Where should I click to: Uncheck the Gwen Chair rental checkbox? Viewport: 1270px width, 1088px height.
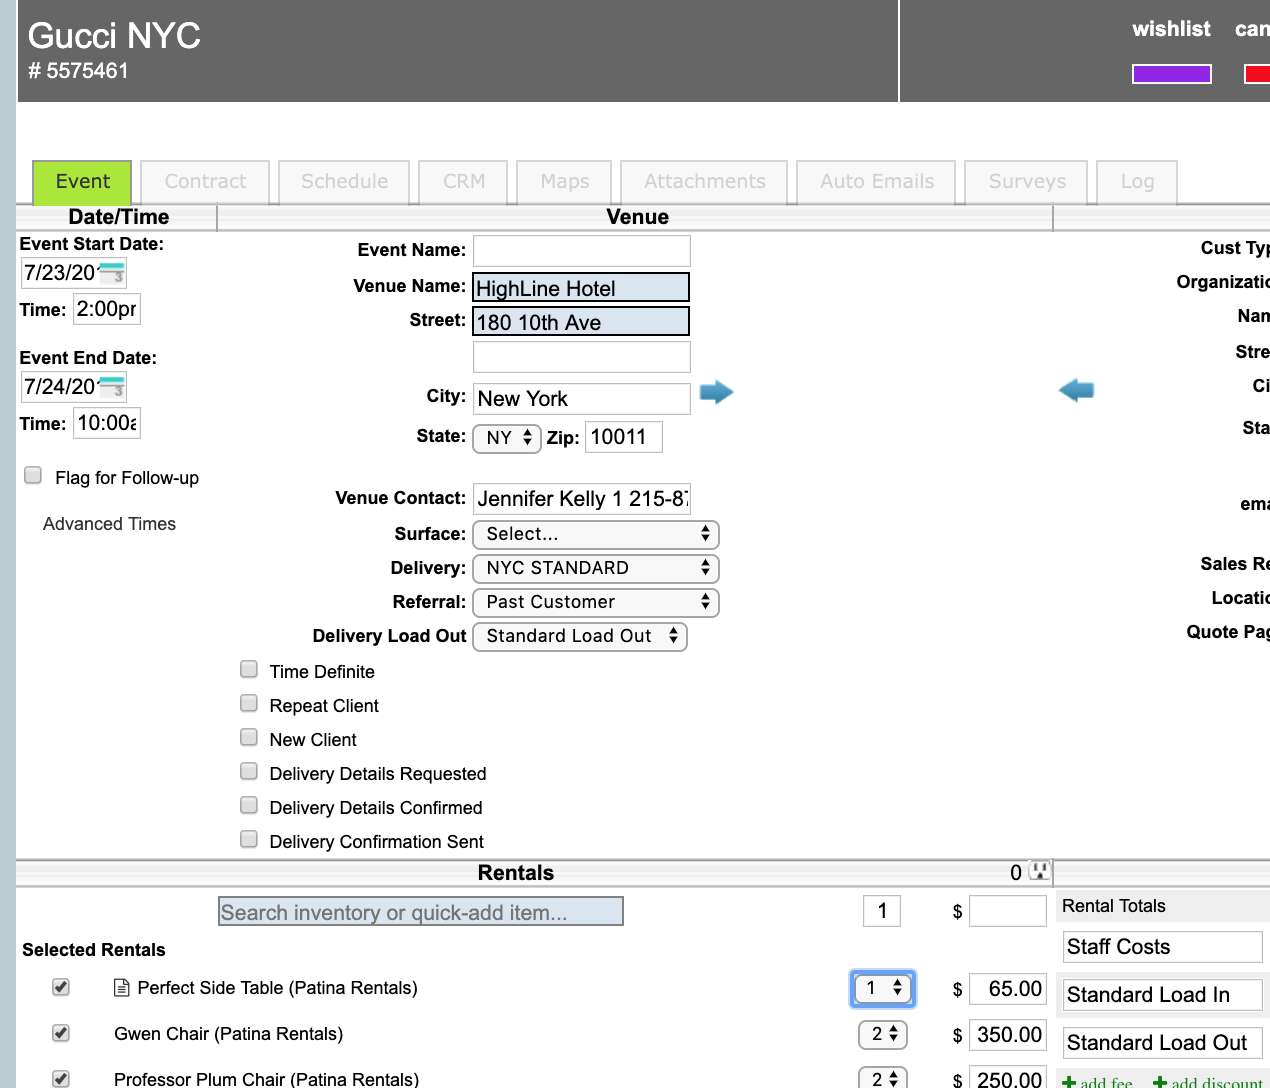(61, 1033)
